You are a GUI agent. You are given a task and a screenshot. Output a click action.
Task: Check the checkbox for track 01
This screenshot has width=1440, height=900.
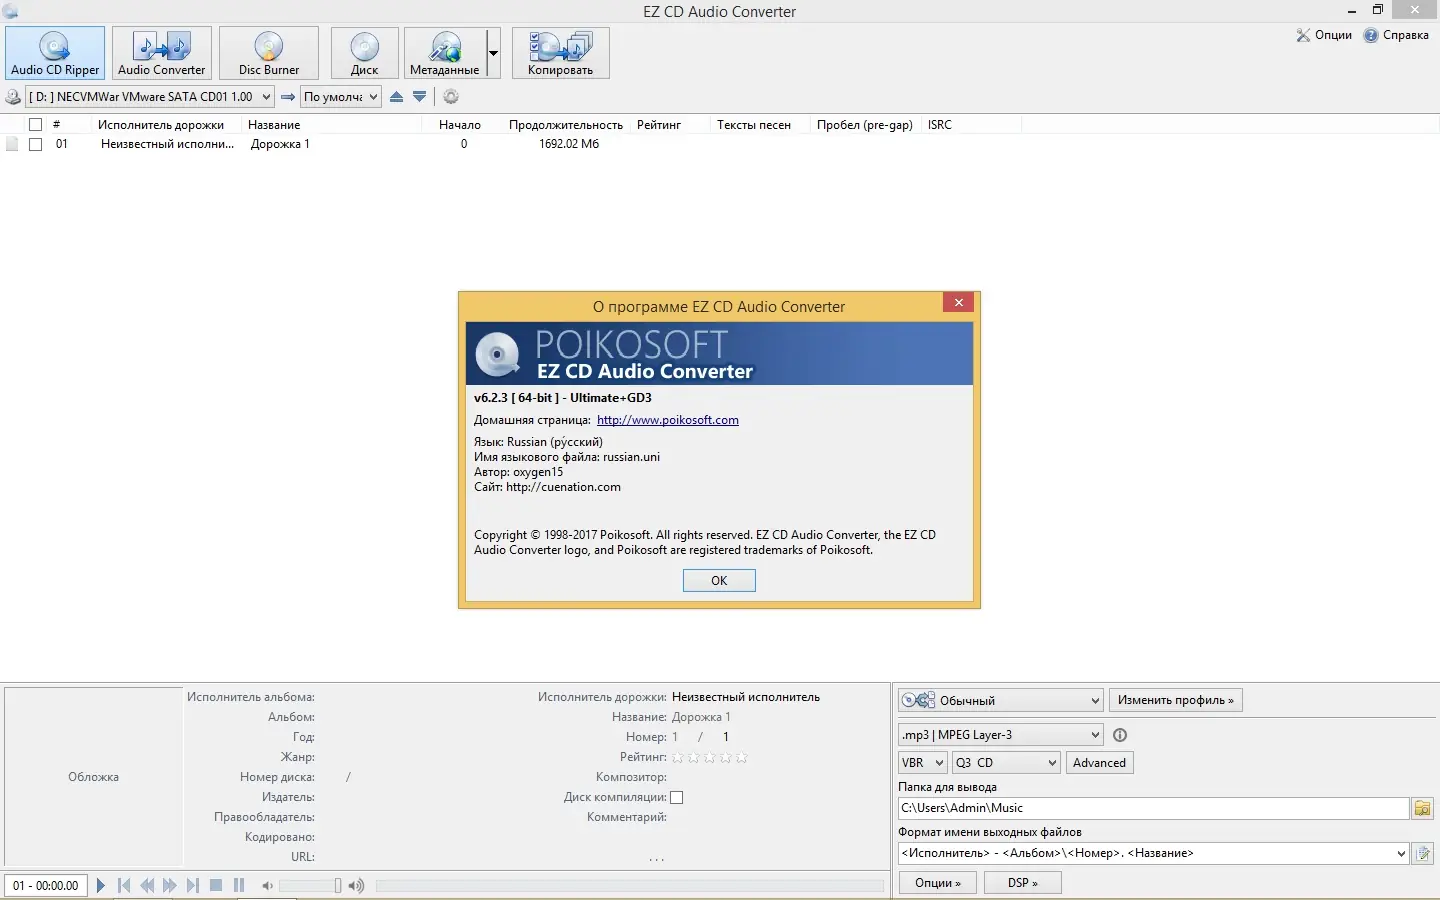pyautogui.click(x=36, y=144)
